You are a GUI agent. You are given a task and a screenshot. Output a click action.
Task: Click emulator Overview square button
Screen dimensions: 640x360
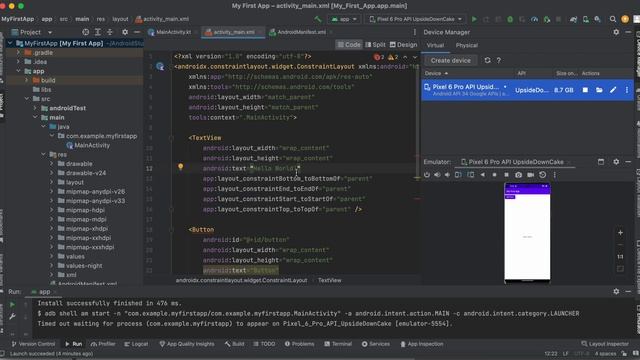[x=506, y=175]
